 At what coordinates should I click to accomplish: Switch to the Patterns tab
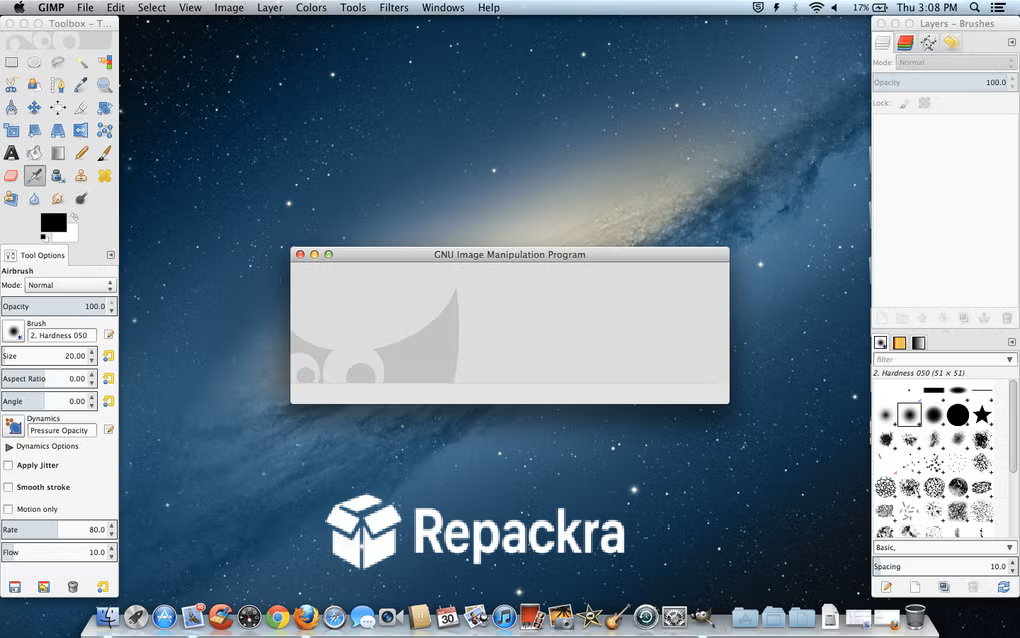coord(900,343)
